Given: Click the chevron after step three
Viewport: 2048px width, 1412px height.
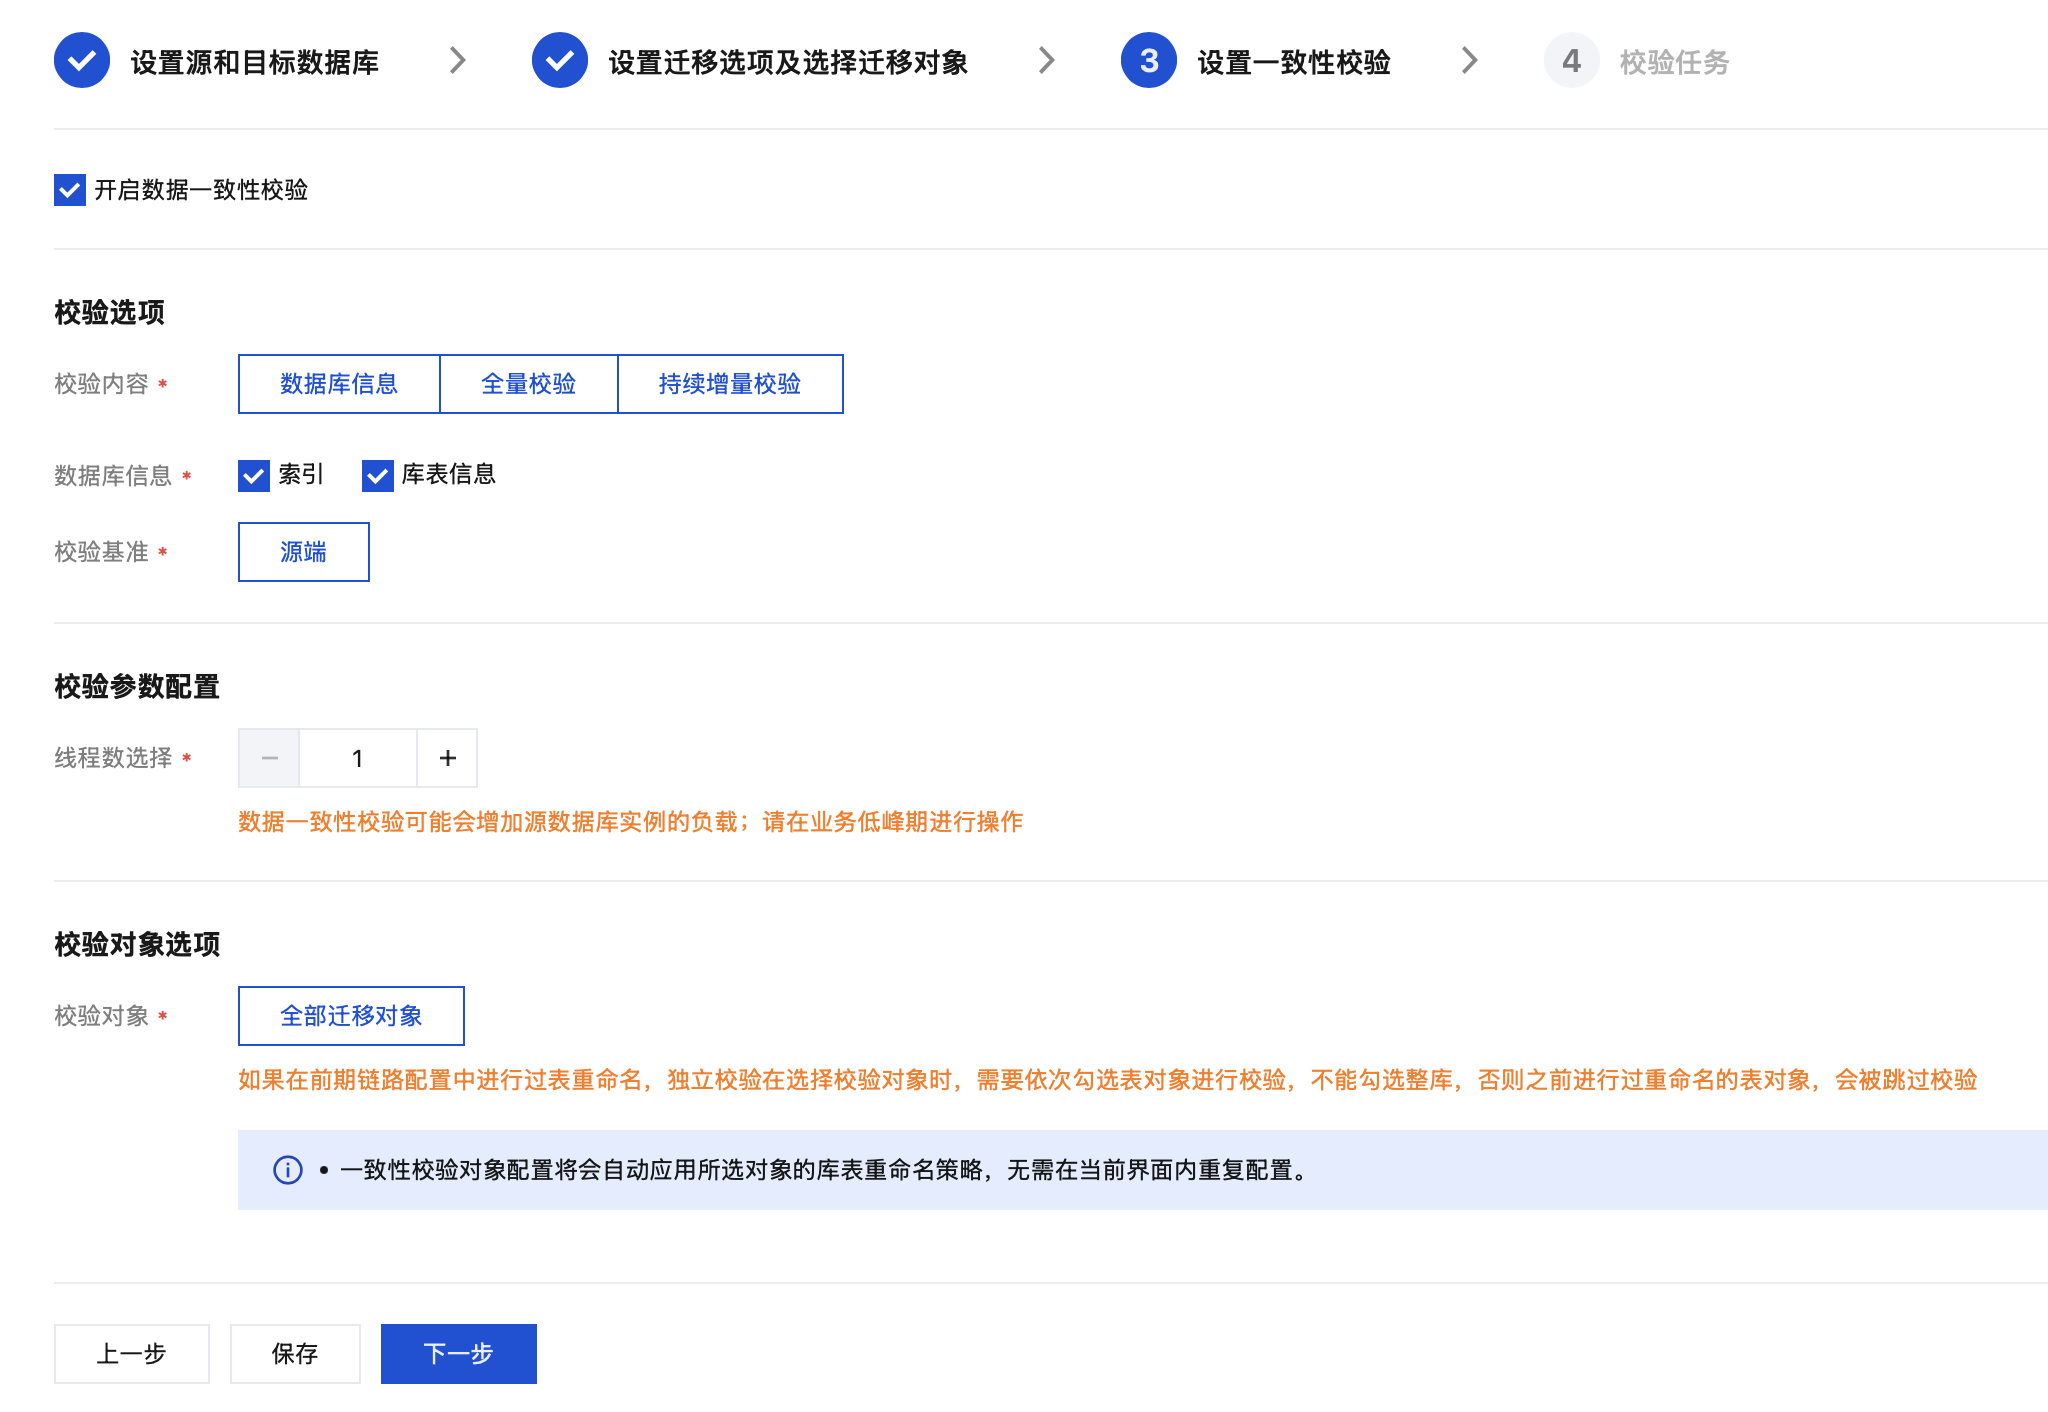Looking at the screenshot, I should click(x=1469, y=61).
